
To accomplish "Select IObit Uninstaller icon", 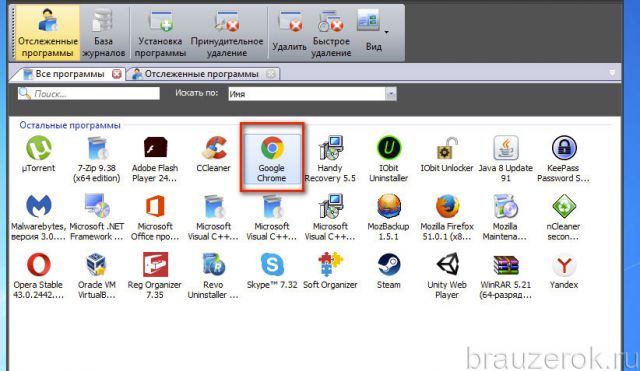I will (x=389, y=148).
